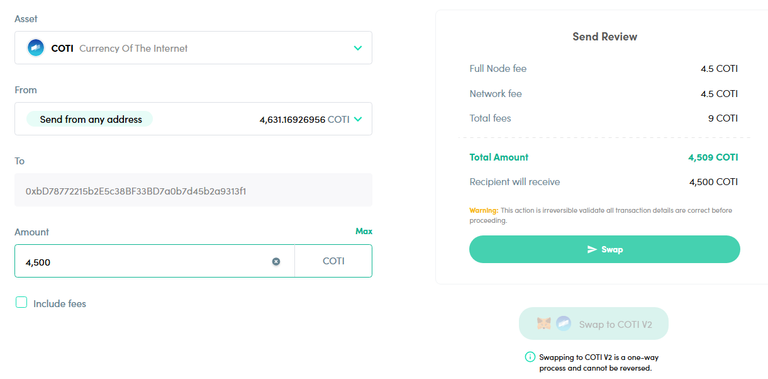Click the Amount input field showing 4,500
Image resolution: width=768 pixels, height=379 pixels.
click(154, 261)
